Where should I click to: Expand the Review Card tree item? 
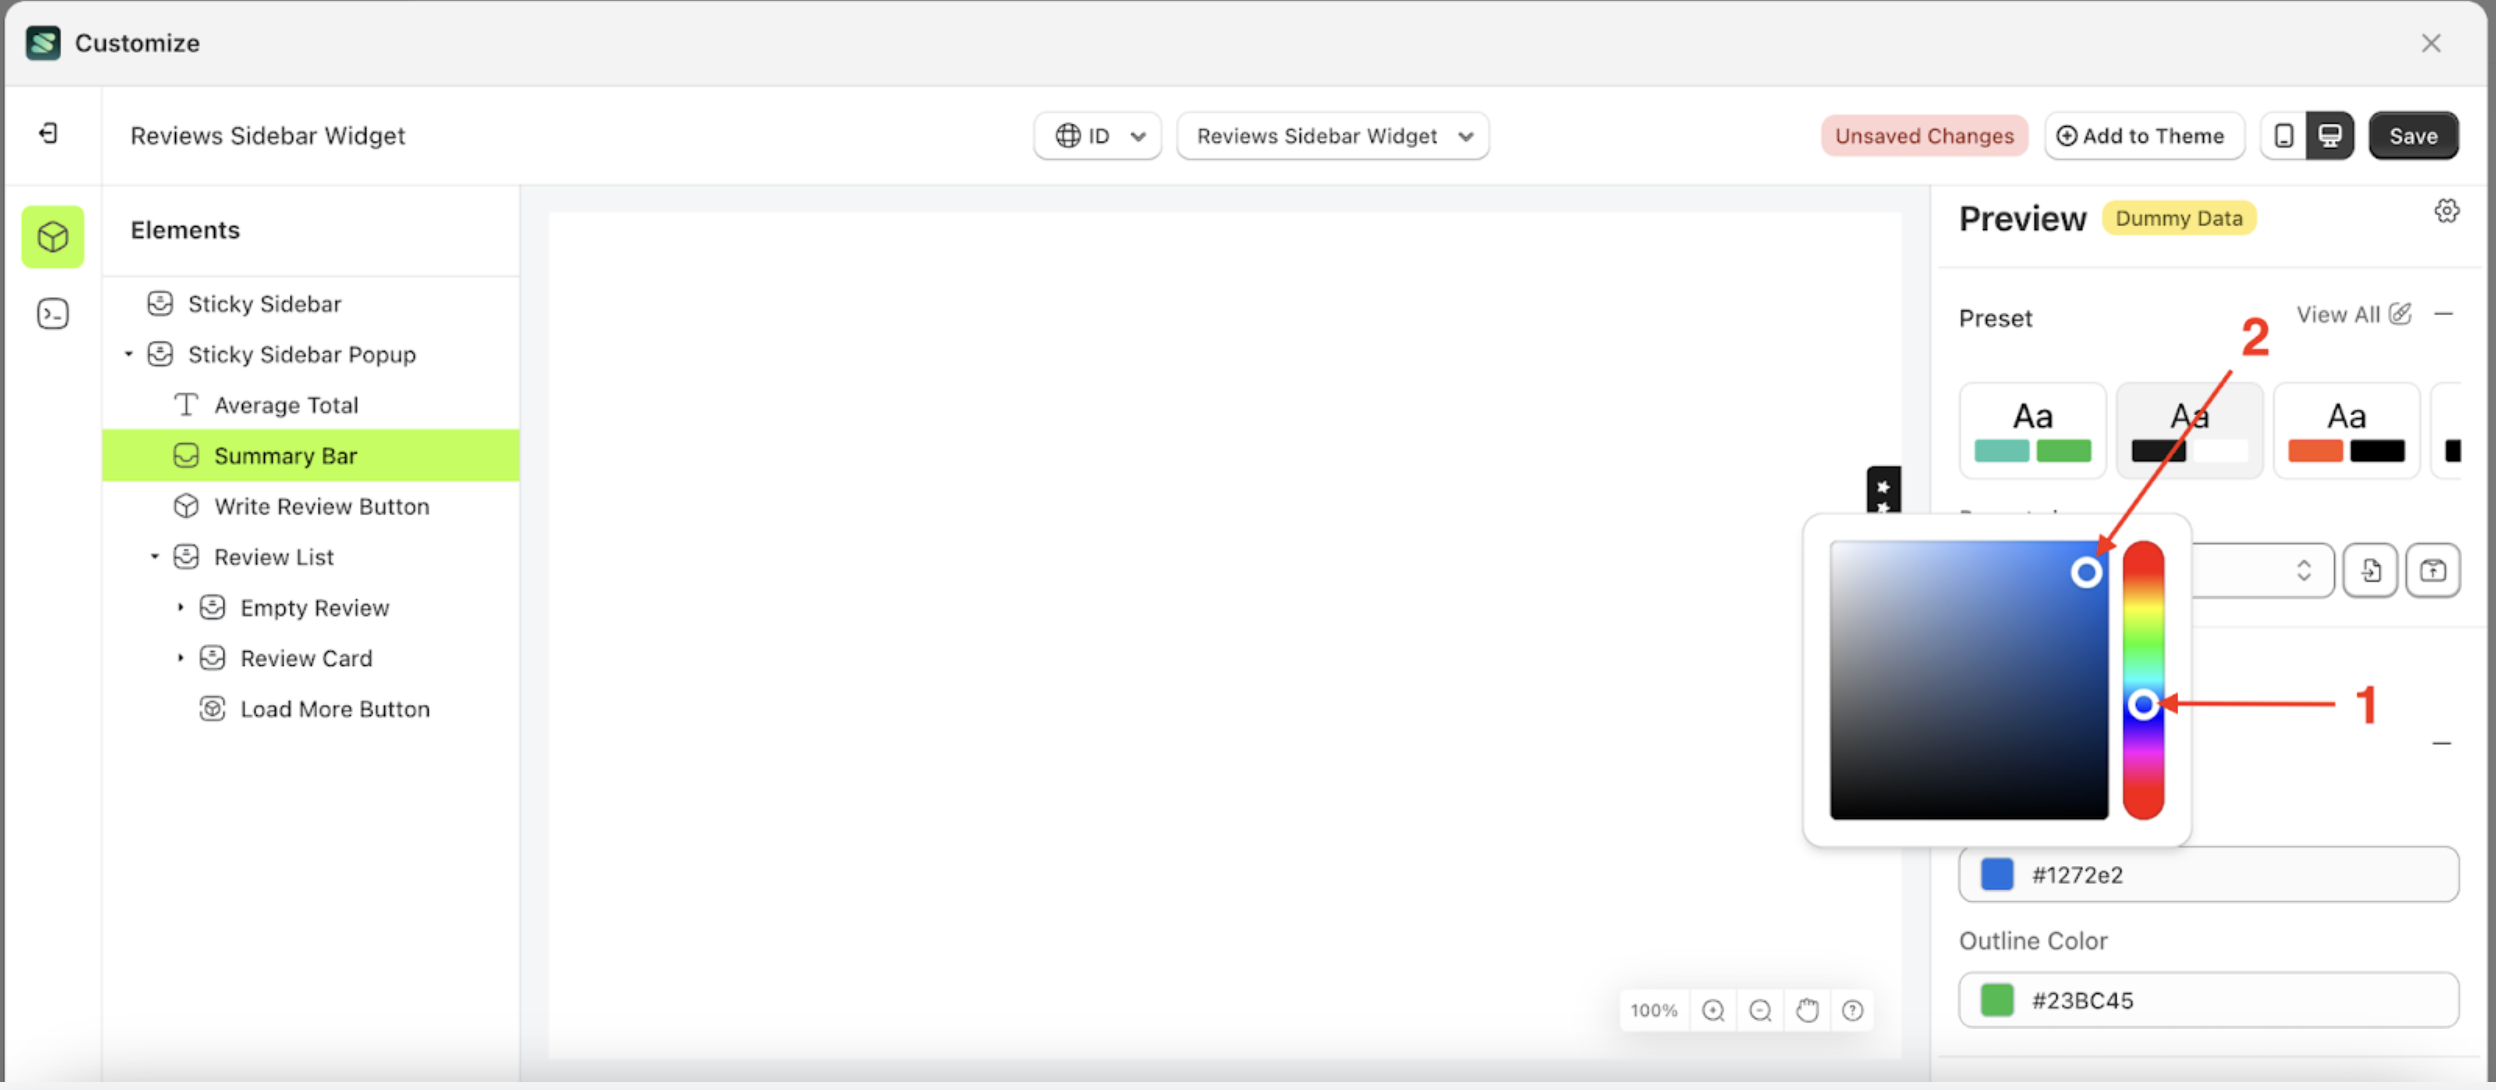(x=181, y=657)
